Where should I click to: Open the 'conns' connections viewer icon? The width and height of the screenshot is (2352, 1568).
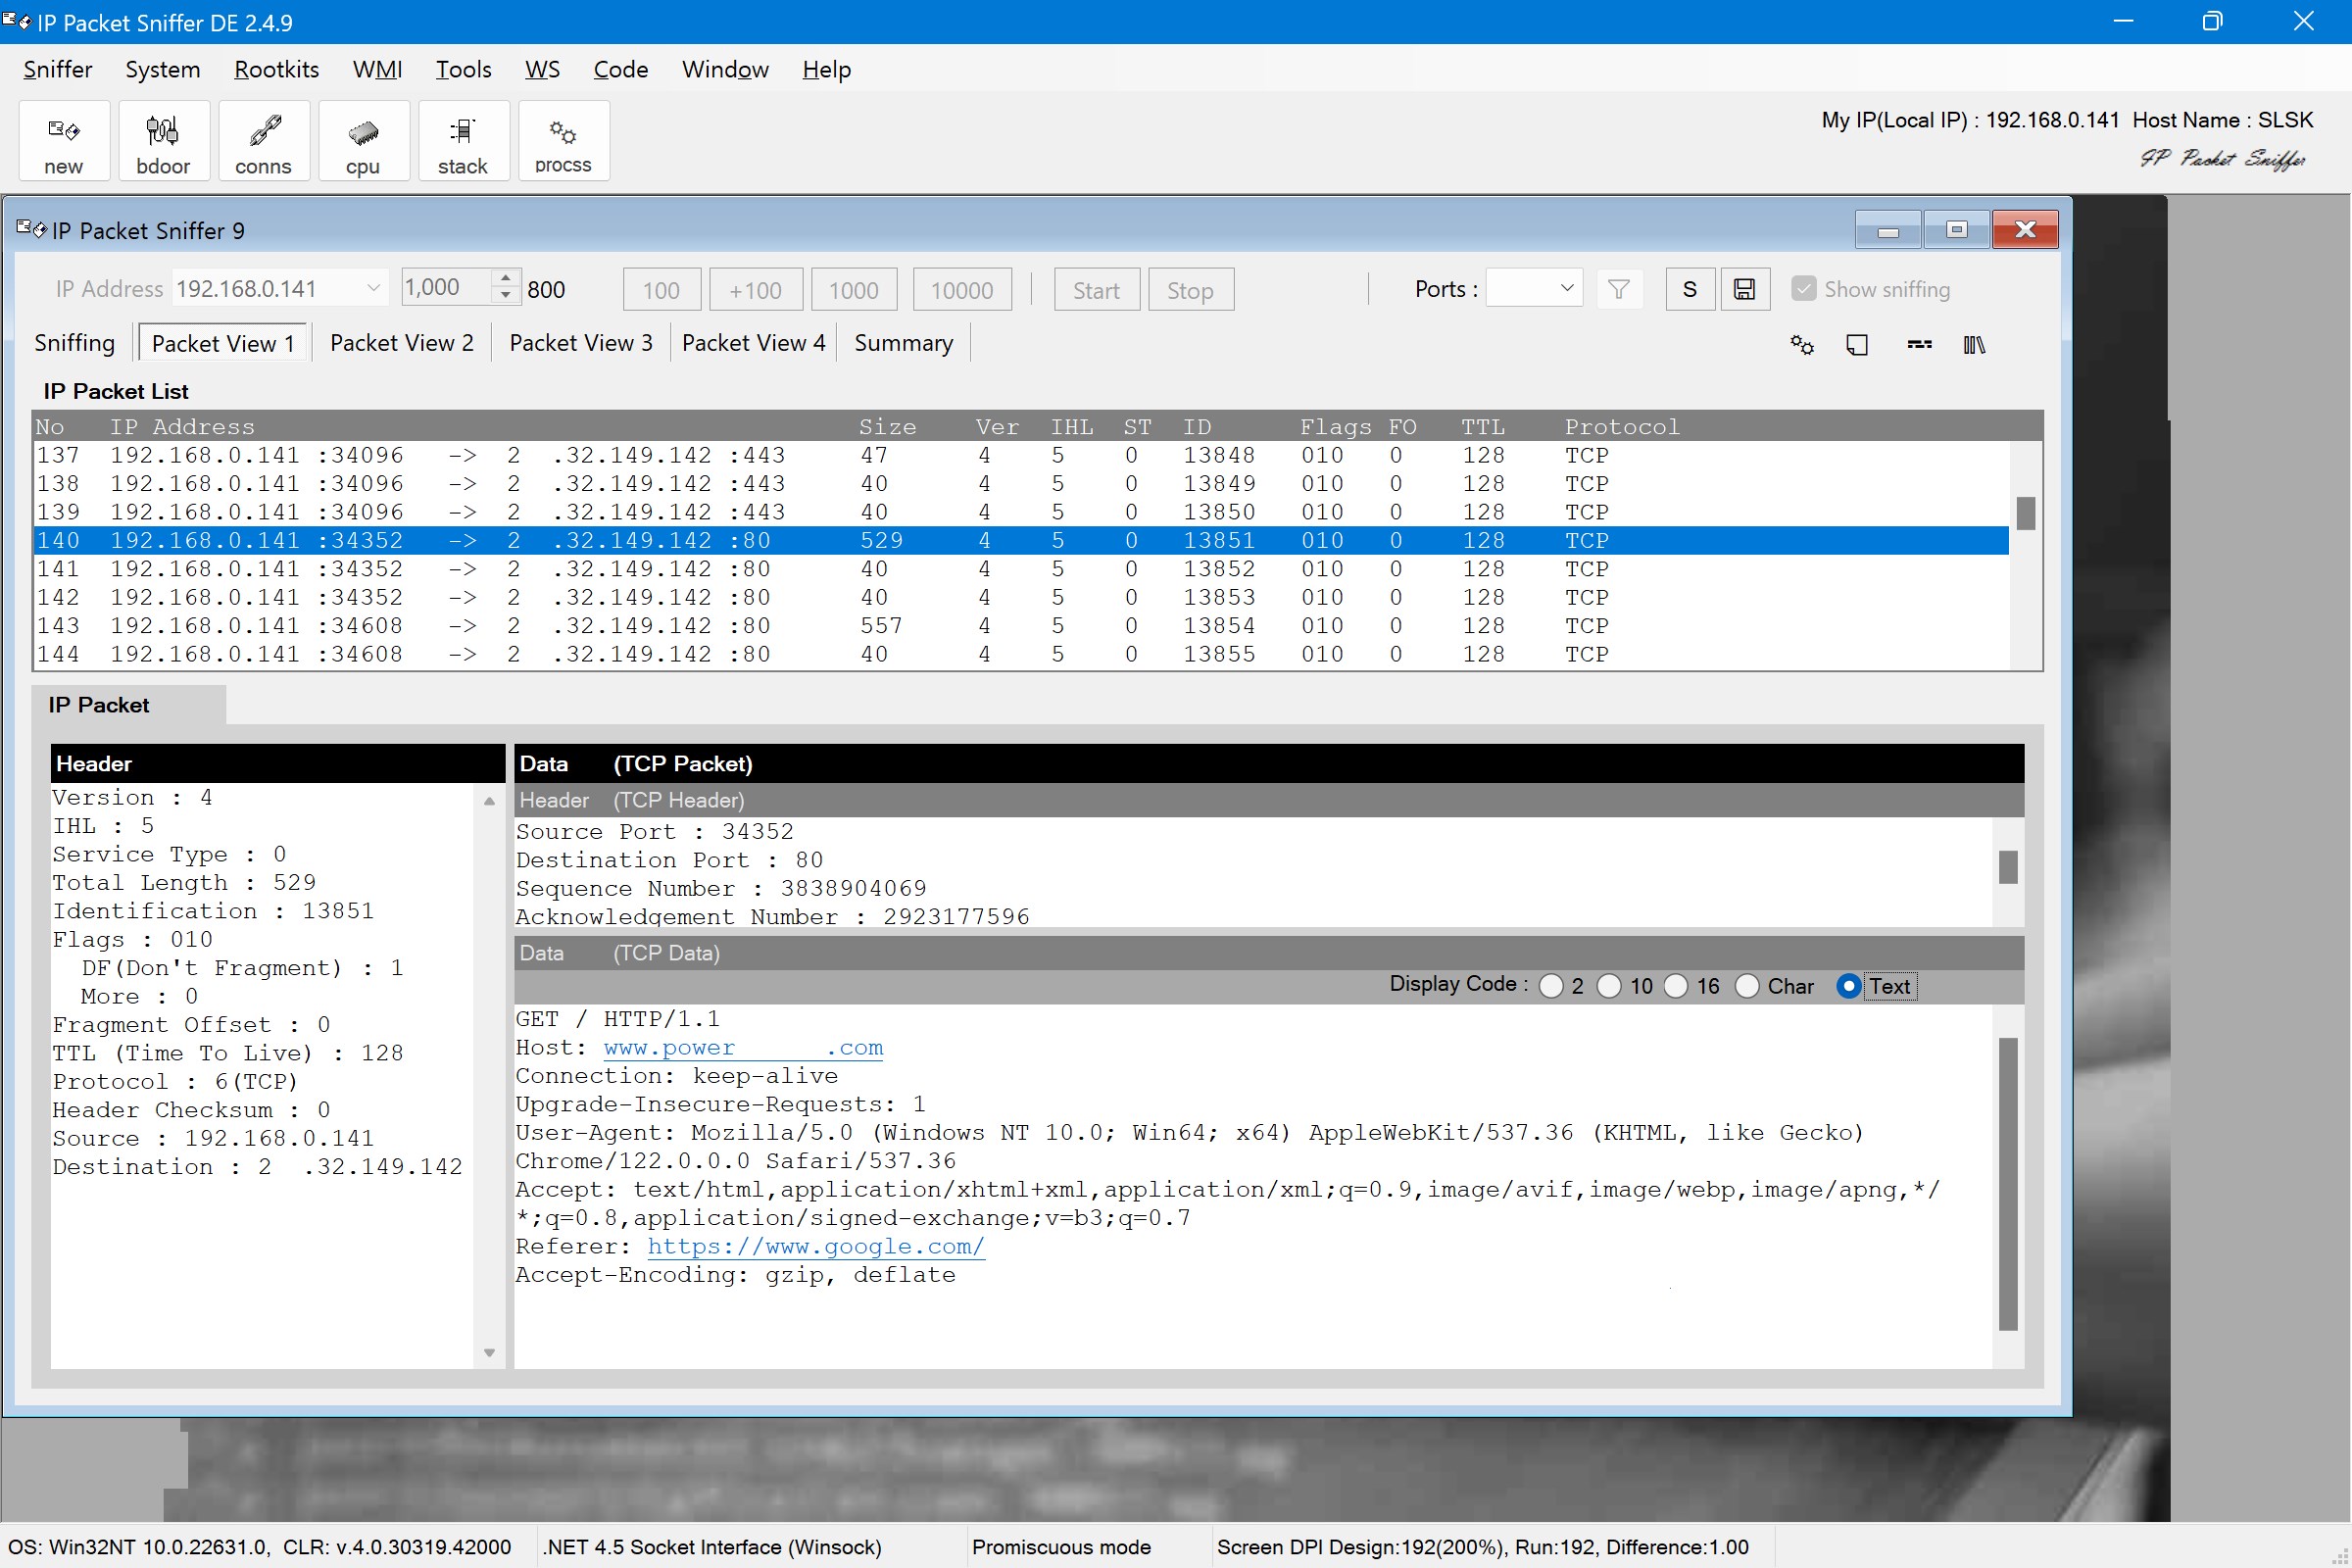tap(263, 140)
